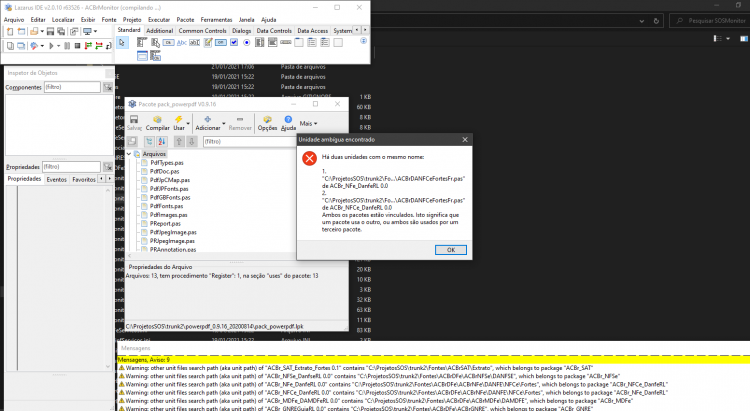The height and width of the screenshot is (411, 750).
Task: Open the Explorer address bar history dropdown
Action: click(x=641, y=21)
